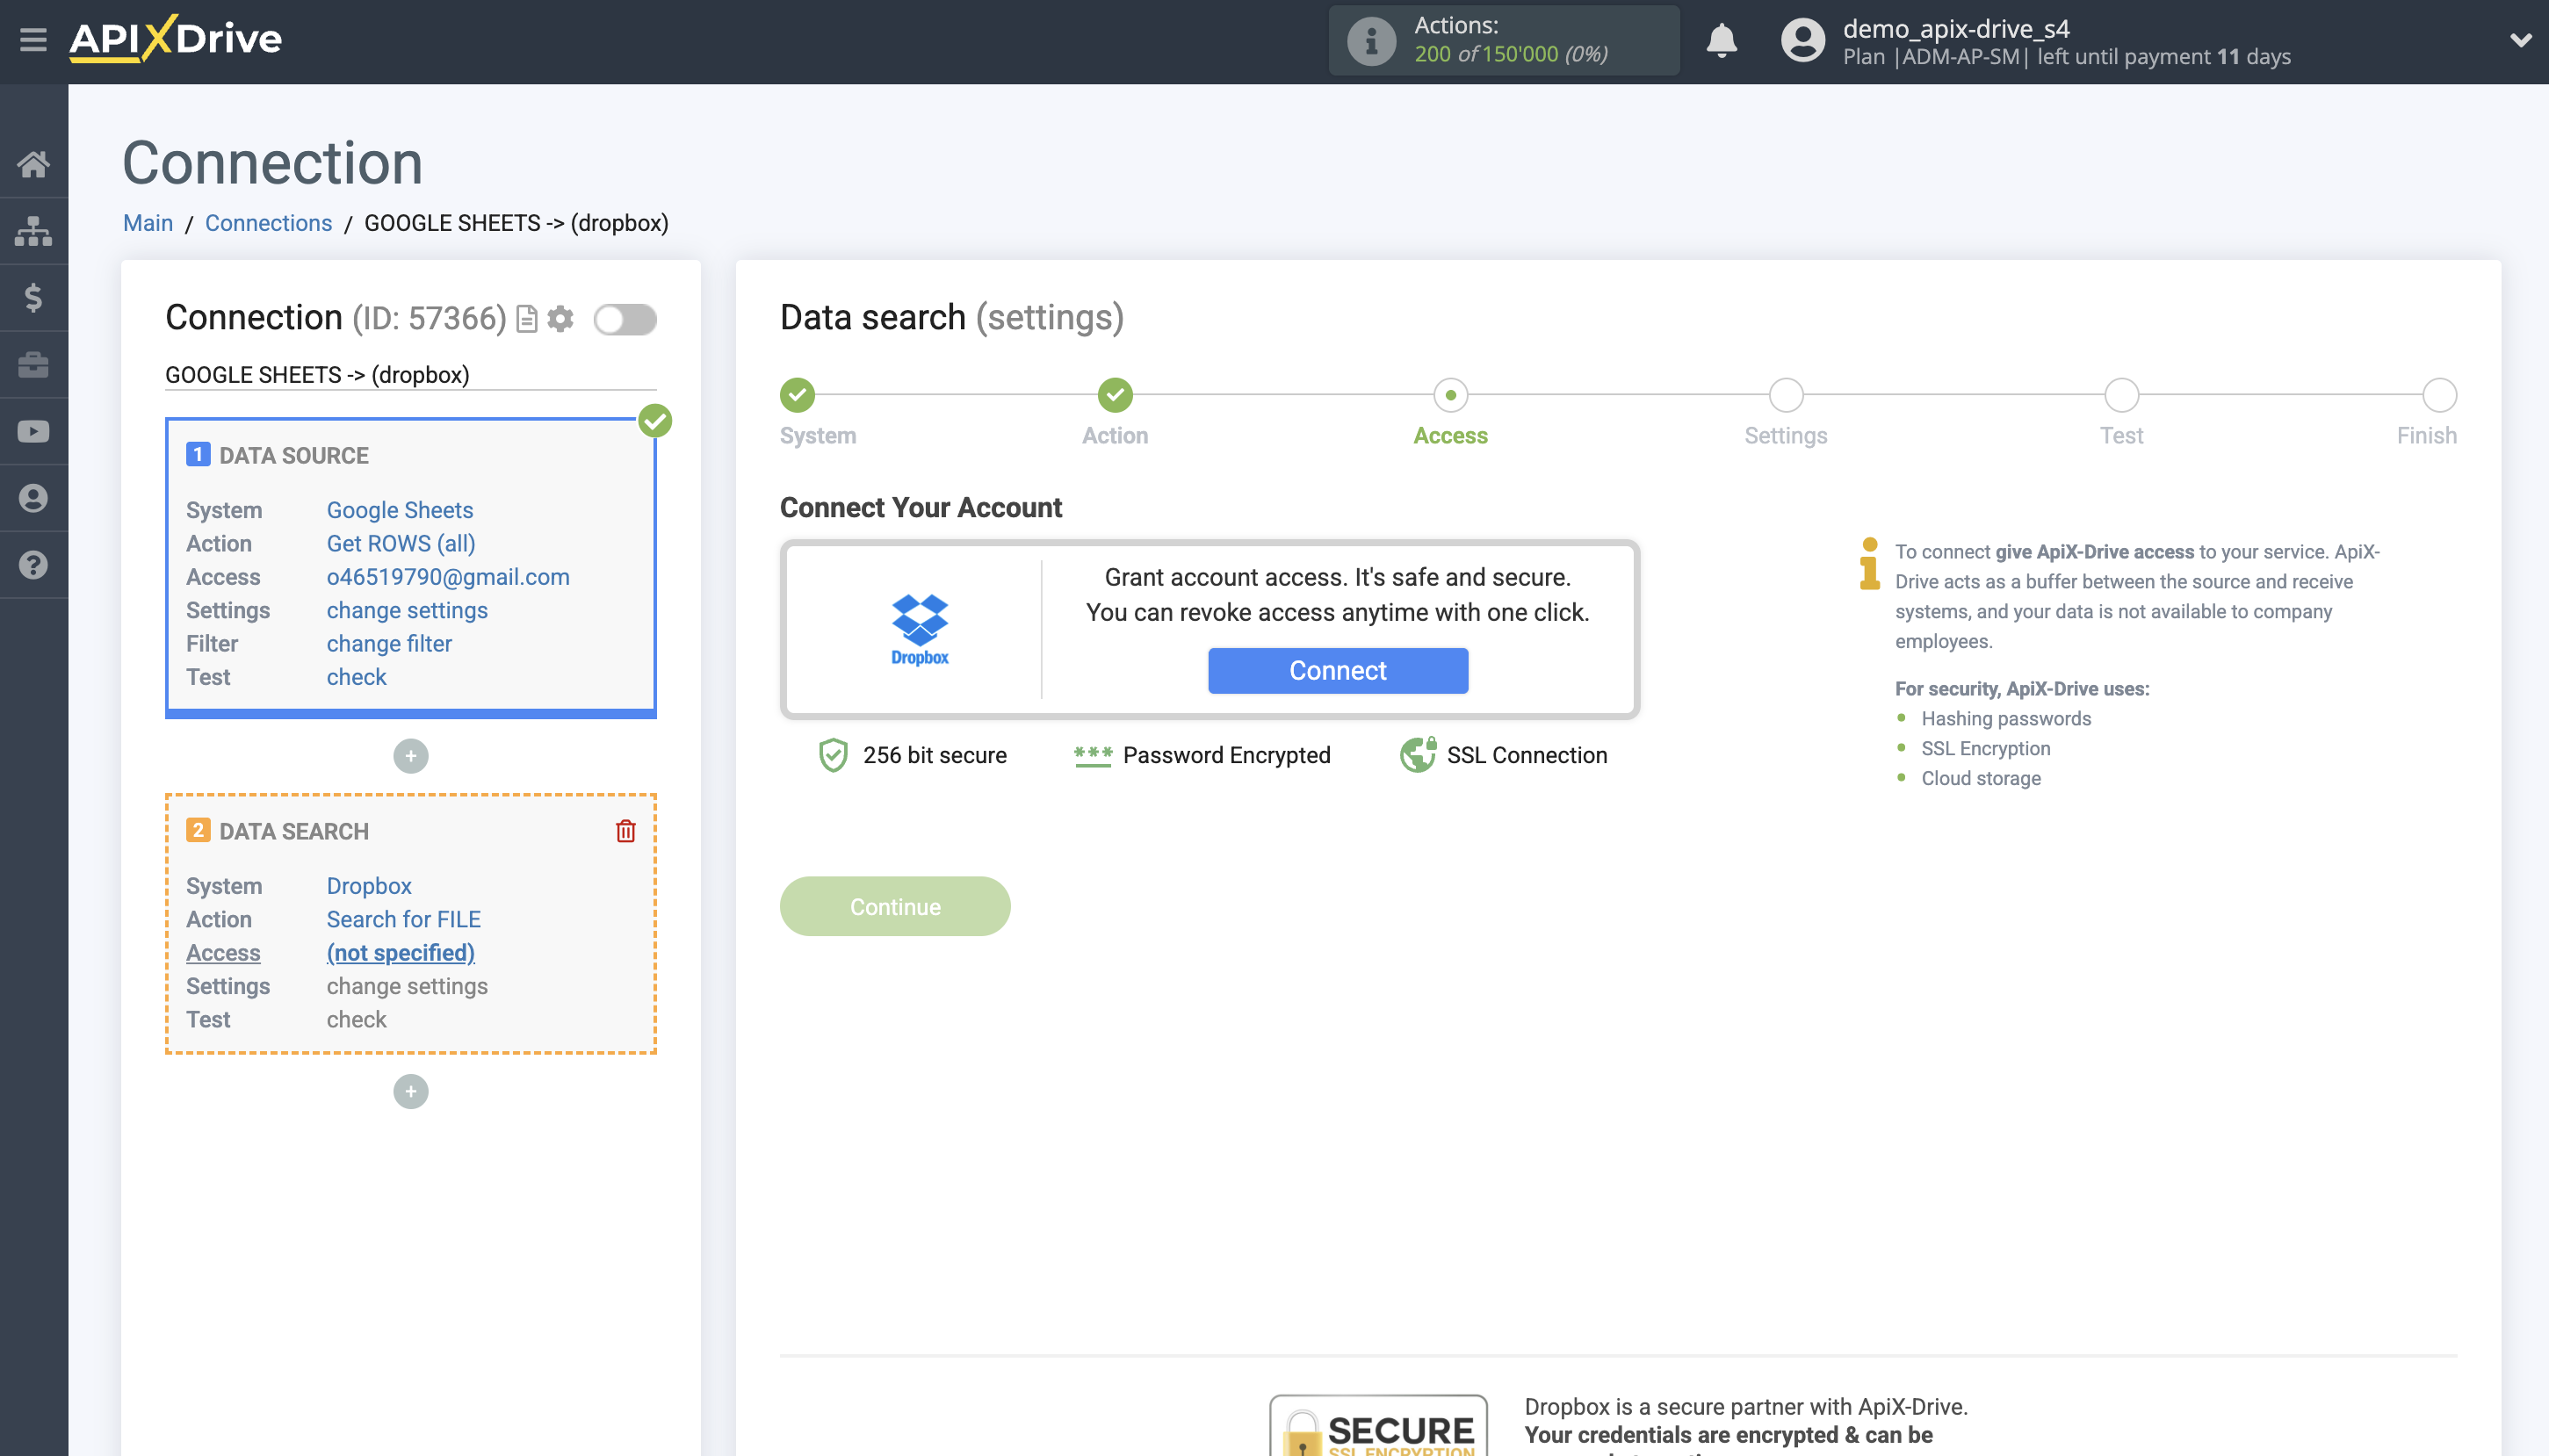Delete the Data Search block via trash icon

click(626, 830)
